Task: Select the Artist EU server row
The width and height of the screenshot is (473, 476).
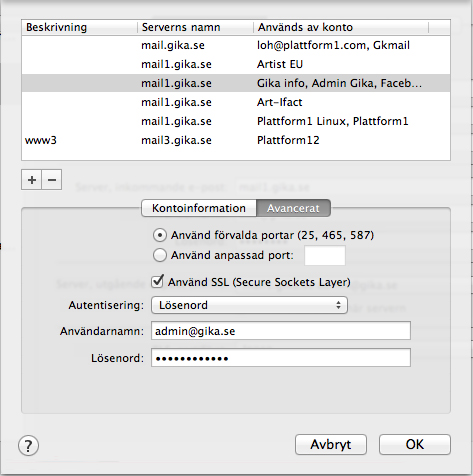Action: (x=236, y=64)
